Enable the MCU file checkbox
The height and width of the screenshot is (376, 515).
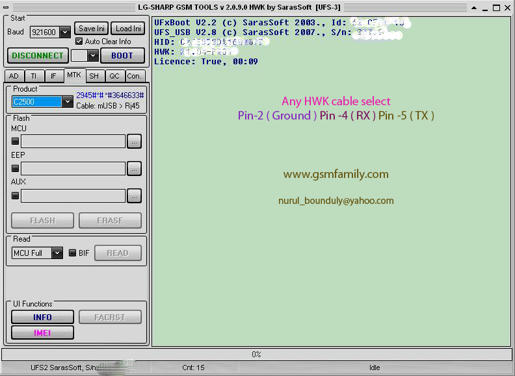tap(15, 141)
